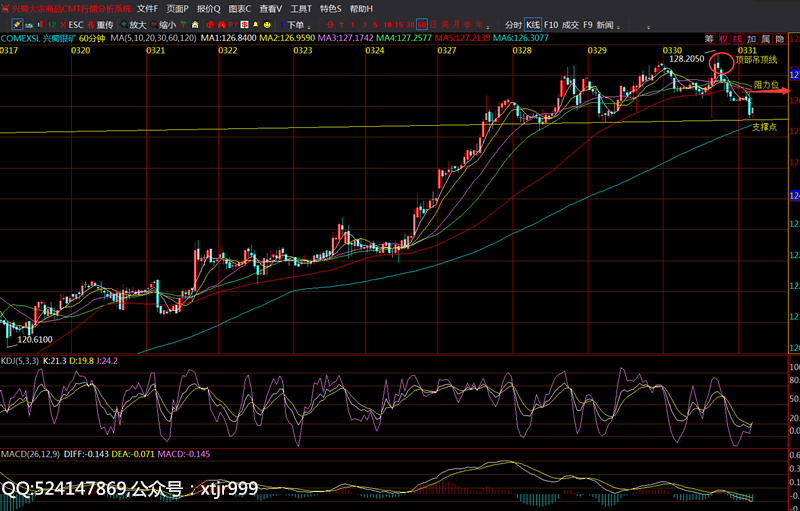Image resolution: width=800 pixels, height=511 pixels.
Task: Open the 图表C chart menu dropdown
Action: [239, 8]
